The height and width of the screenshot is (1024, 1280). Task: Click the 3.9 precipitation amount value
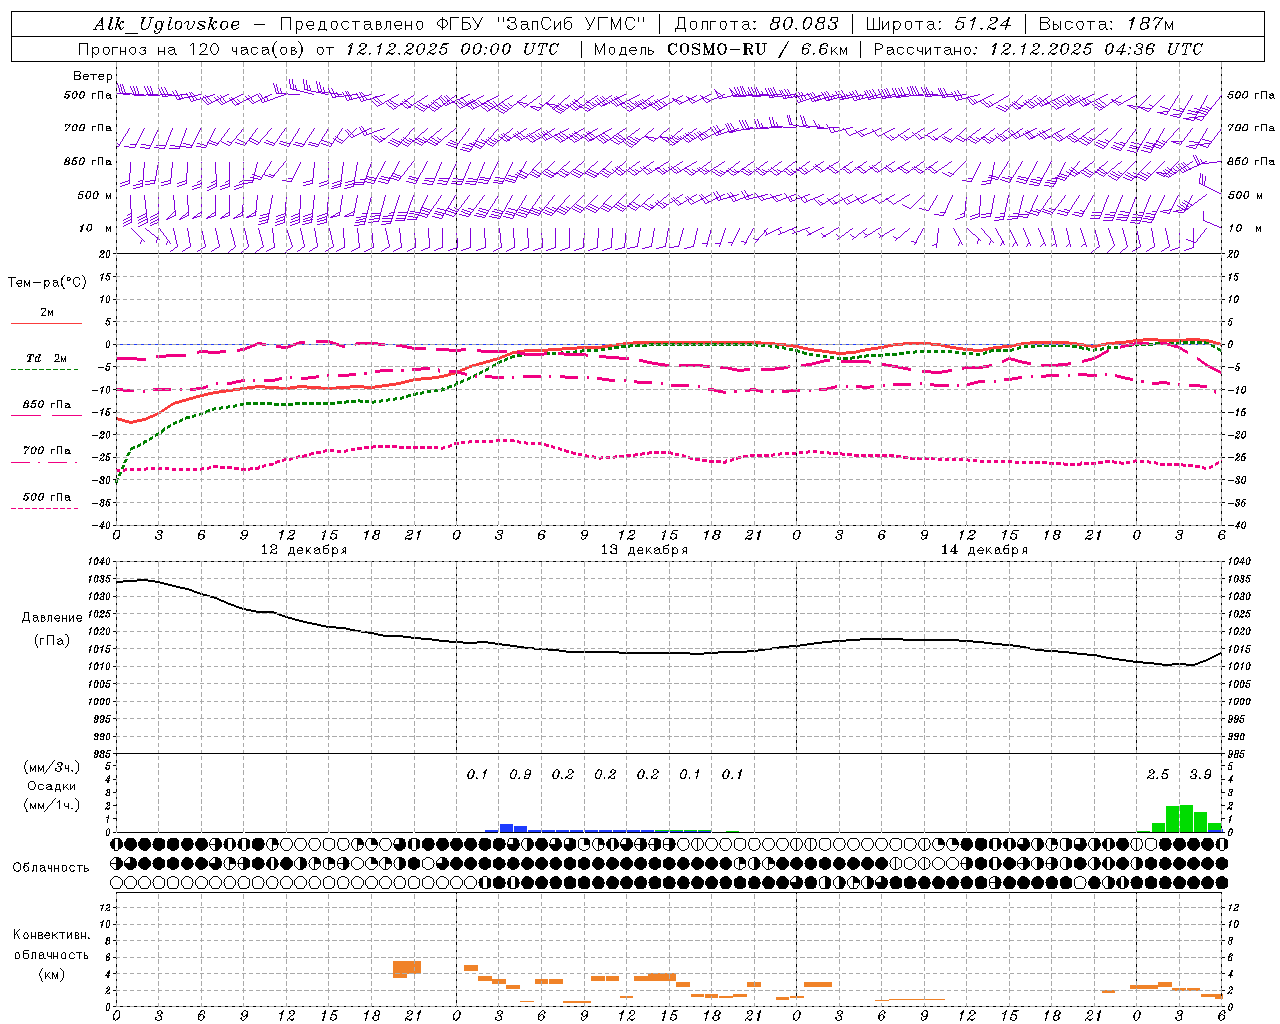1200,775
